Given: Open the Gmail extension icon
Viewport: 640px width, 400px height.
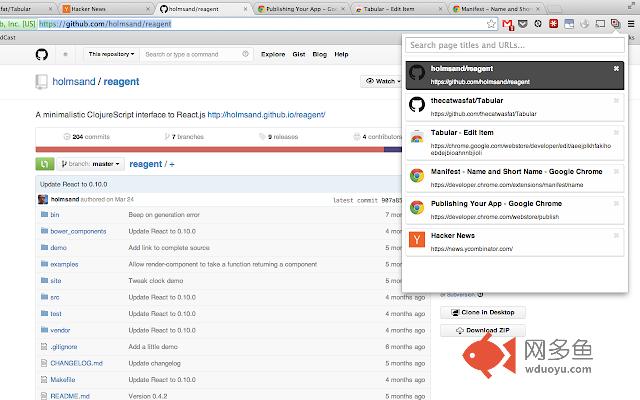Looking at the screenshot, I should coord(507,24).
